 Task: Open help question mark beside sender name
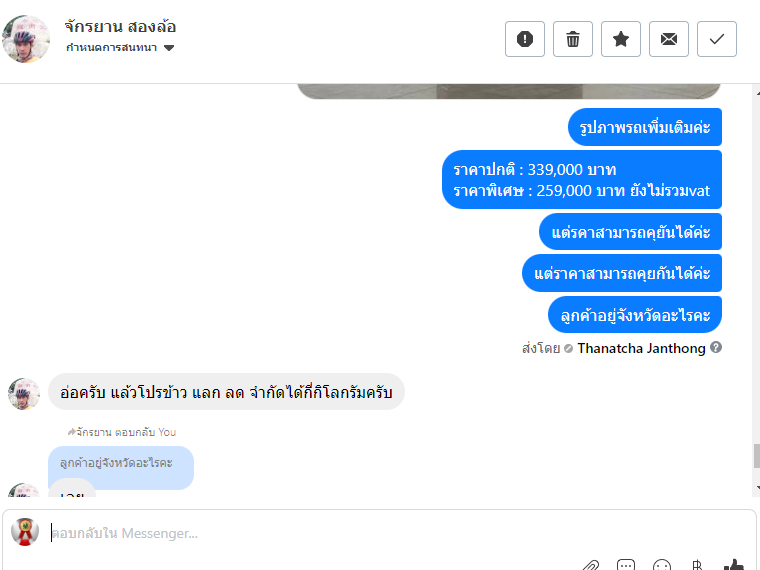click(715, 347)
